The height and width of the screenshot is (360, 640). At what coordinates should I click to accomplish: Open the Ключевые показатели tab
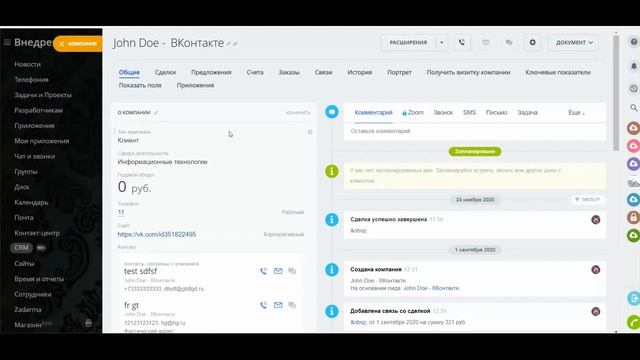(558, 72)
